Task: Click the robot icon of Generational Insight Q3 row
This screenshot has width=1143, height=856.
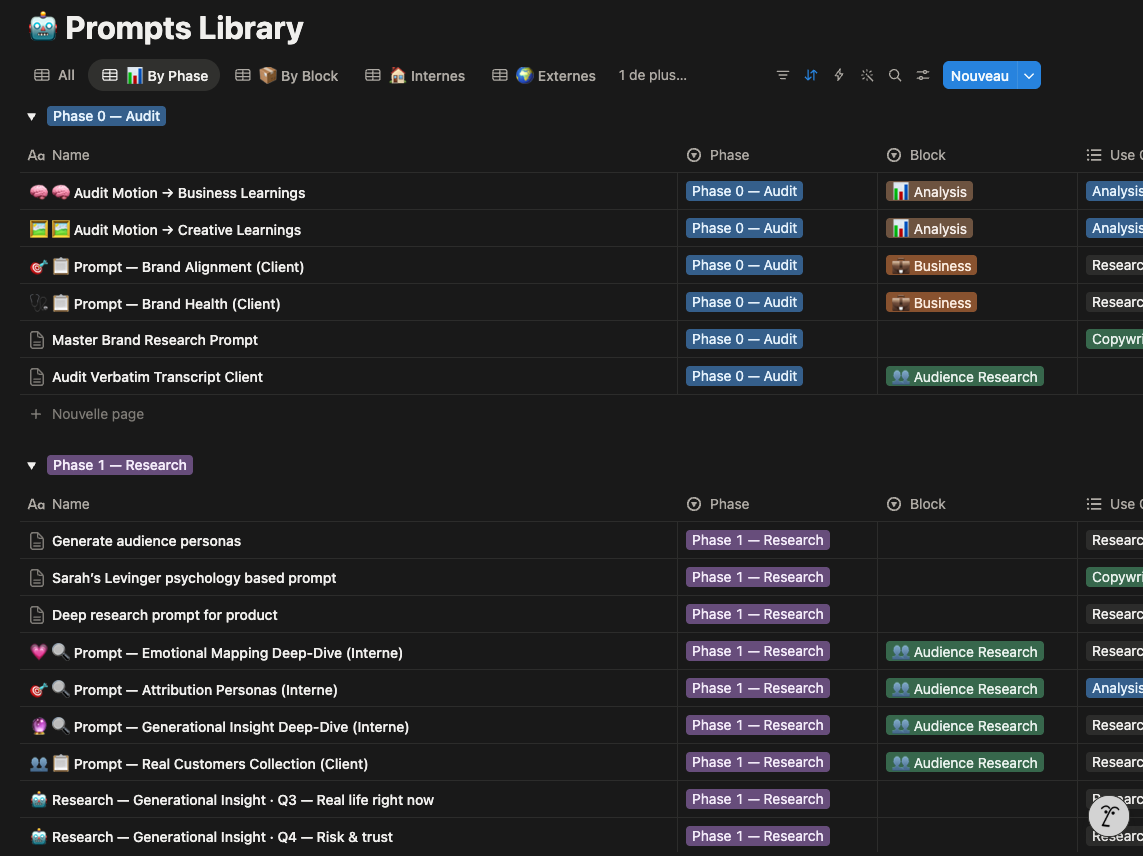Action: pyautogui.click(x=39, y=800)
